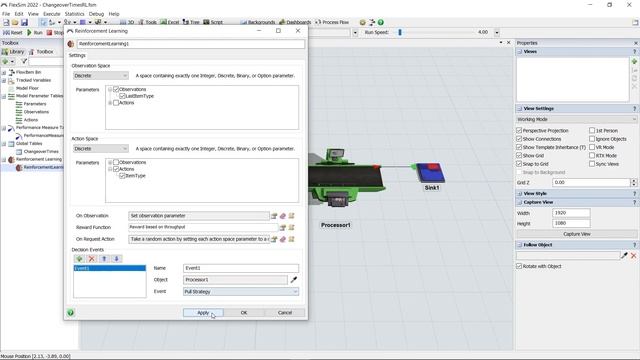Open the Execute menu

coord(51,14)
